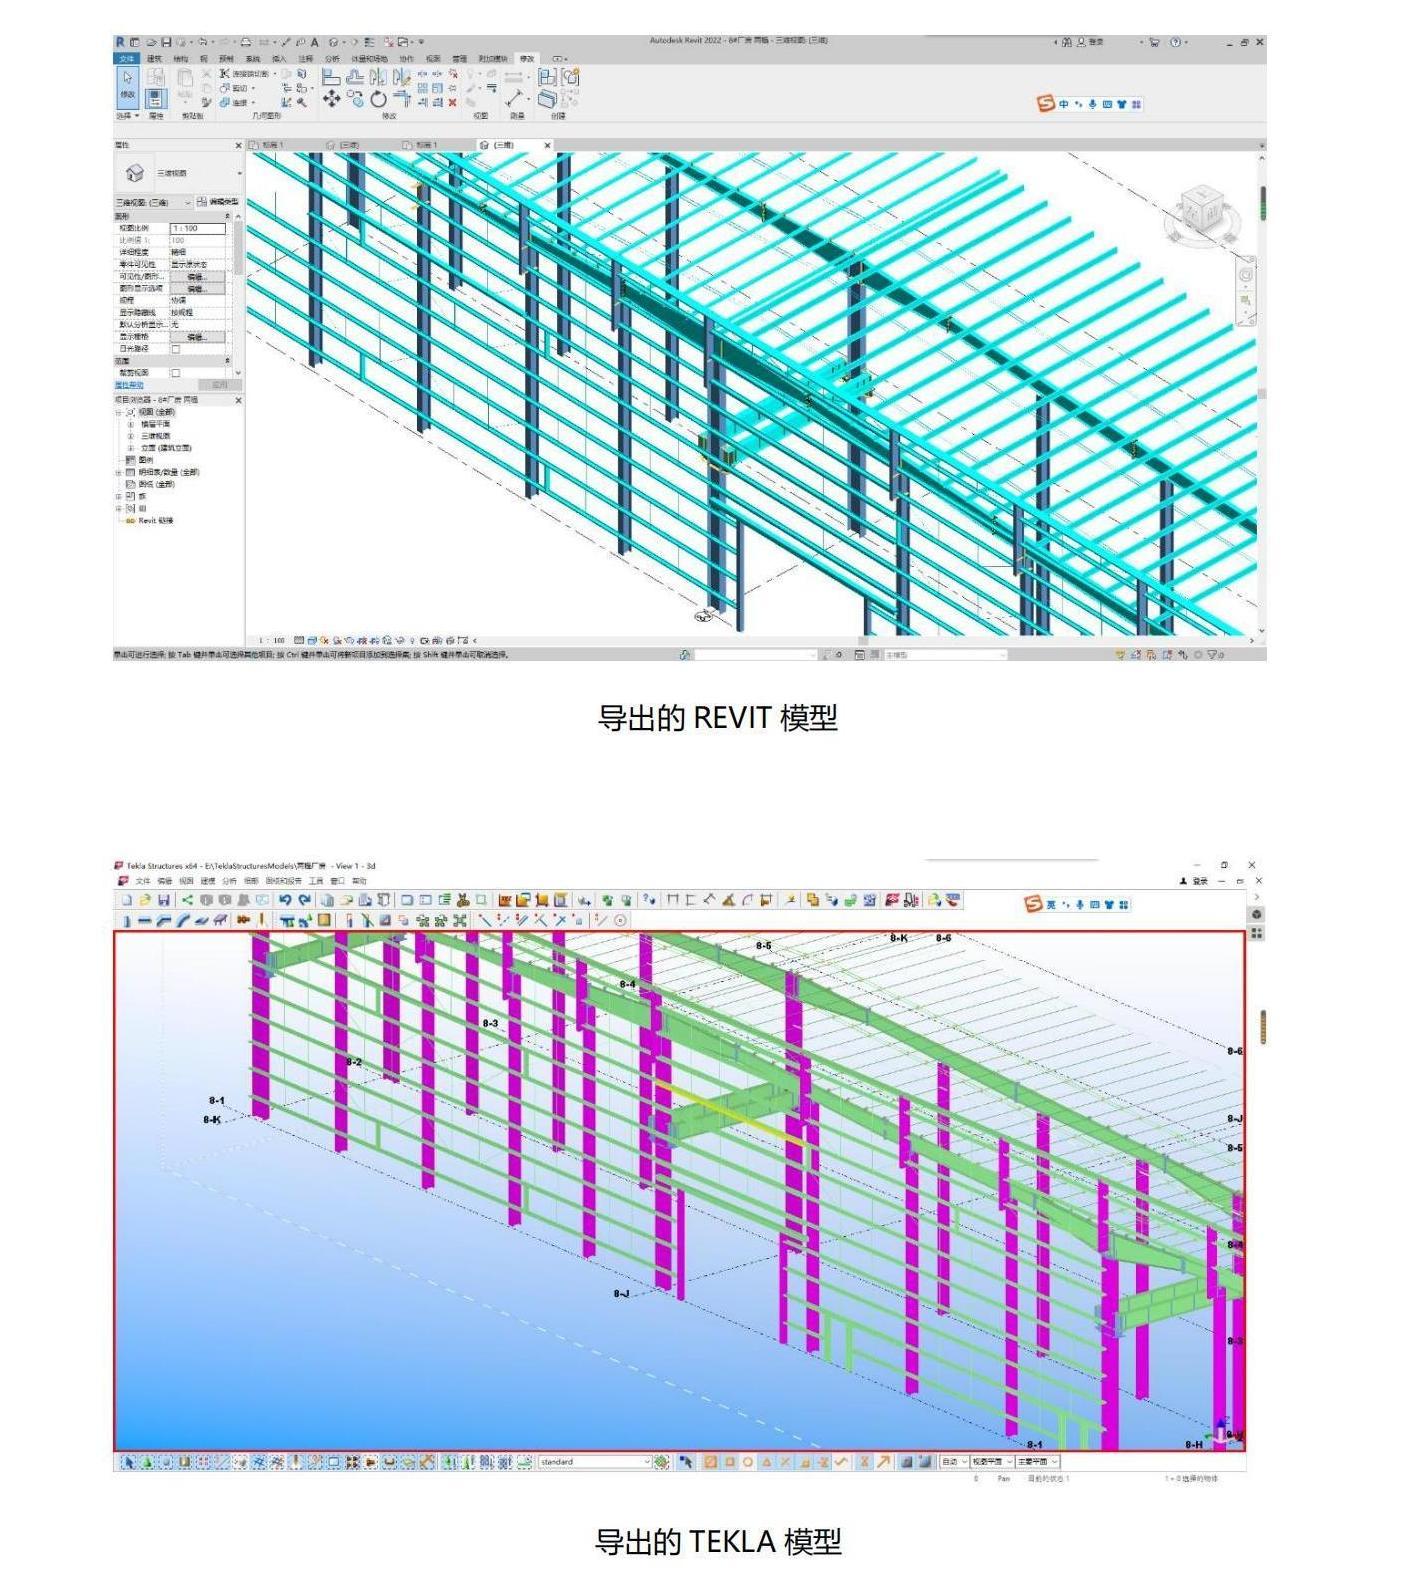Open the Help menu in Tekla menu bar

pos(359,881)
